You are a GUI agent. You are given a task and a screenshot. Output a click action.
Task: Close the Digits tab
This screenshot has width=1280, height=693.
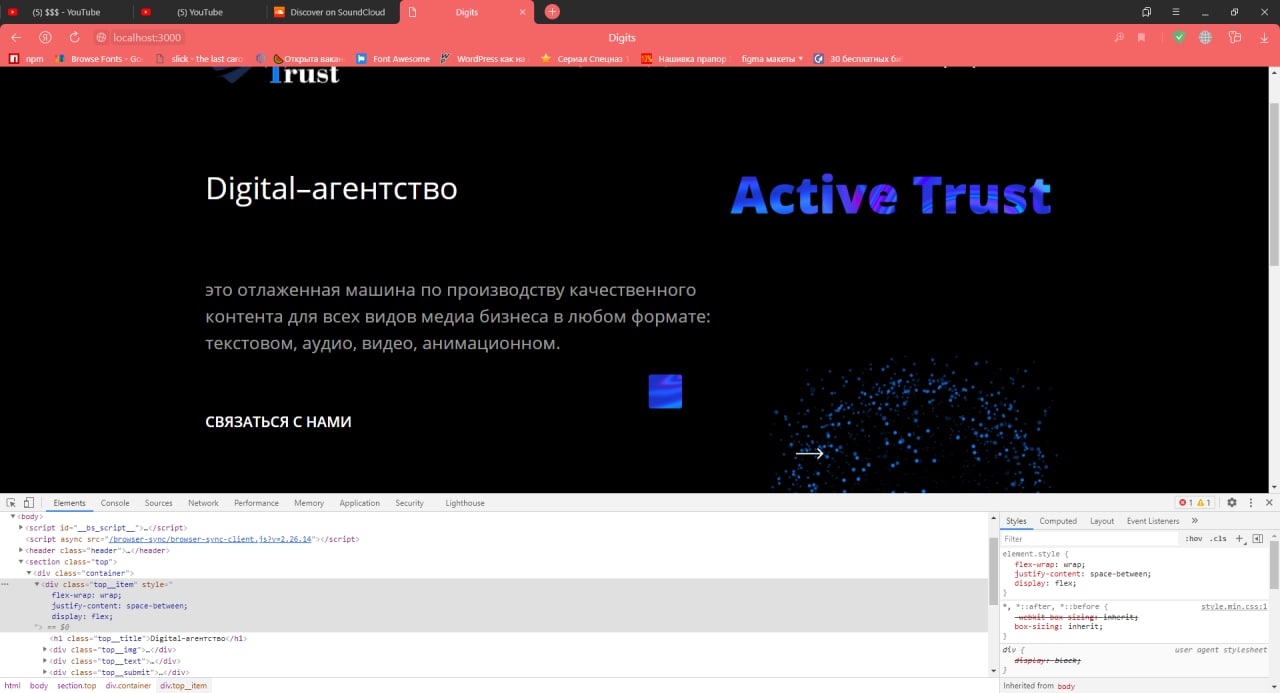click(524, 12)
